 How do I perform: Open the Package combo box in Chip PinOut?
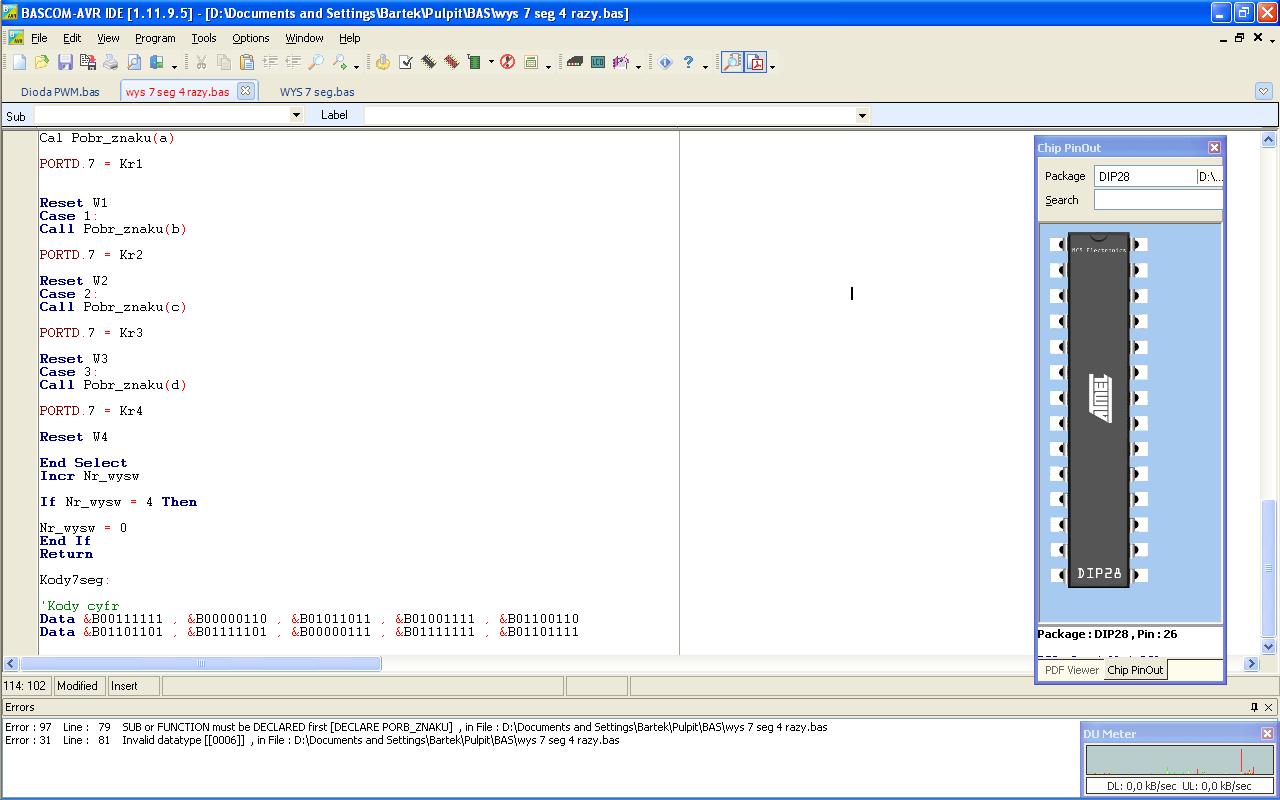tap(1159, 176)
